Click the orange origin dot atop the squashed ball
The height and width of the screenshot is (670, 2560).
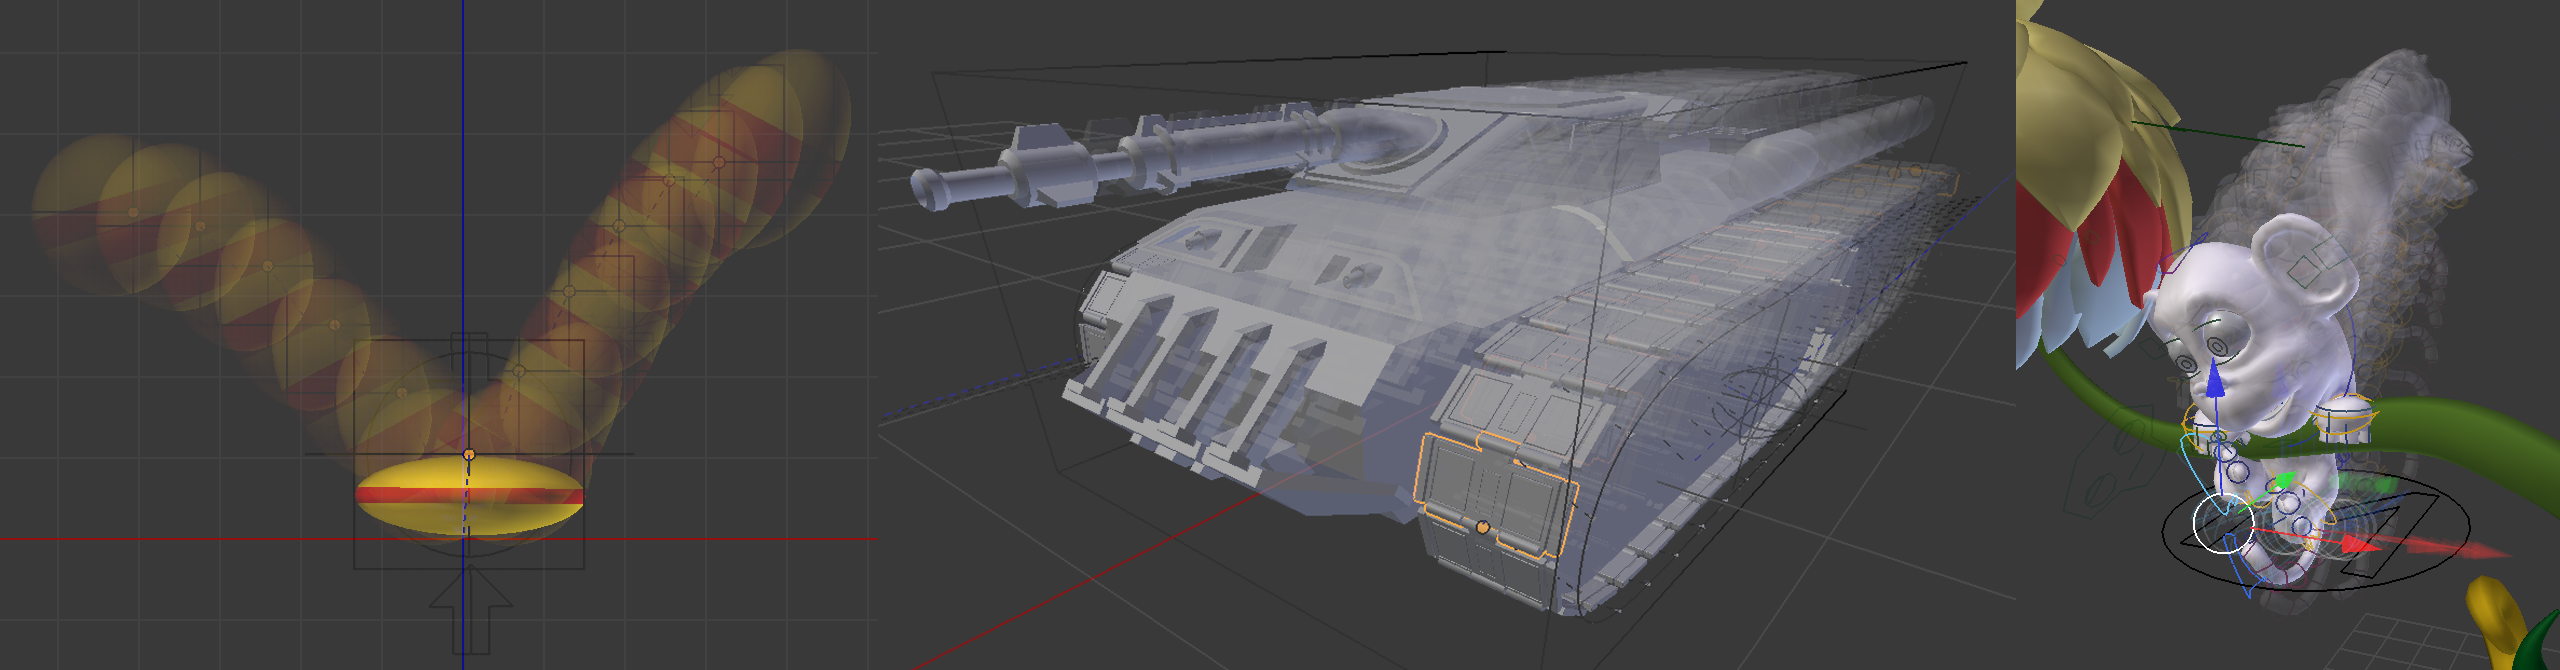[469, 455]
